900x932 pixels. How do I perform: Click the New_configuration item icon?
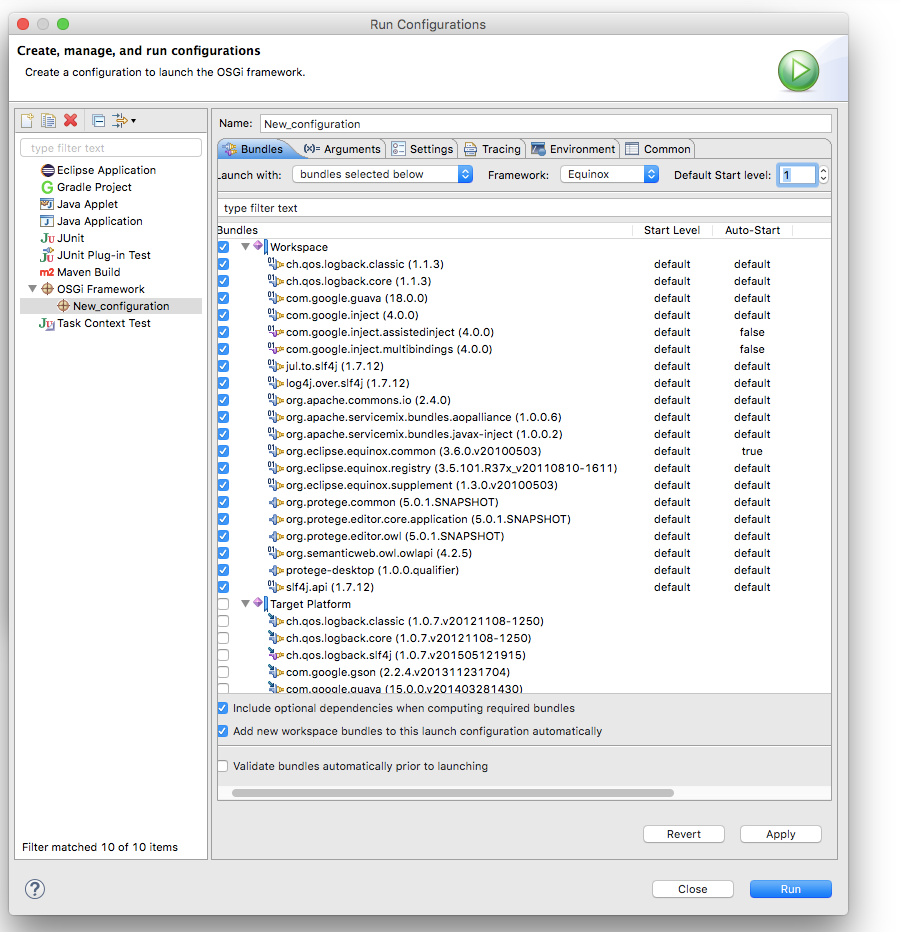tap(64, 306)
